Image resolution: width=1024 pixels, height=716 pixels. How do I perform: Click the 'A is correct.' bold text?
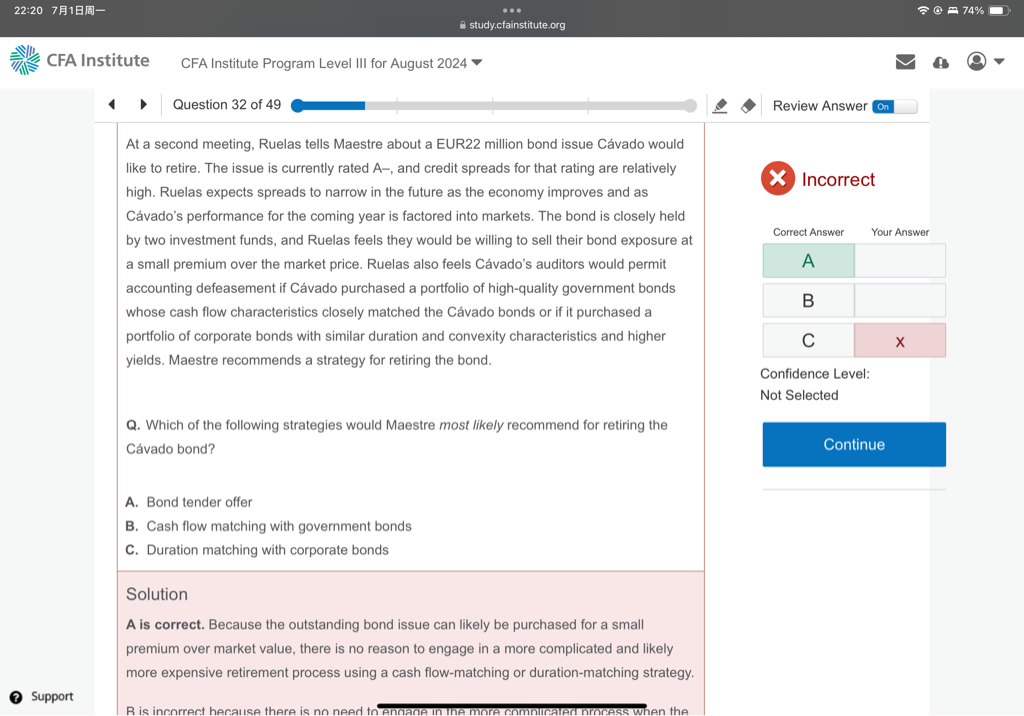(x=165, y=625)
